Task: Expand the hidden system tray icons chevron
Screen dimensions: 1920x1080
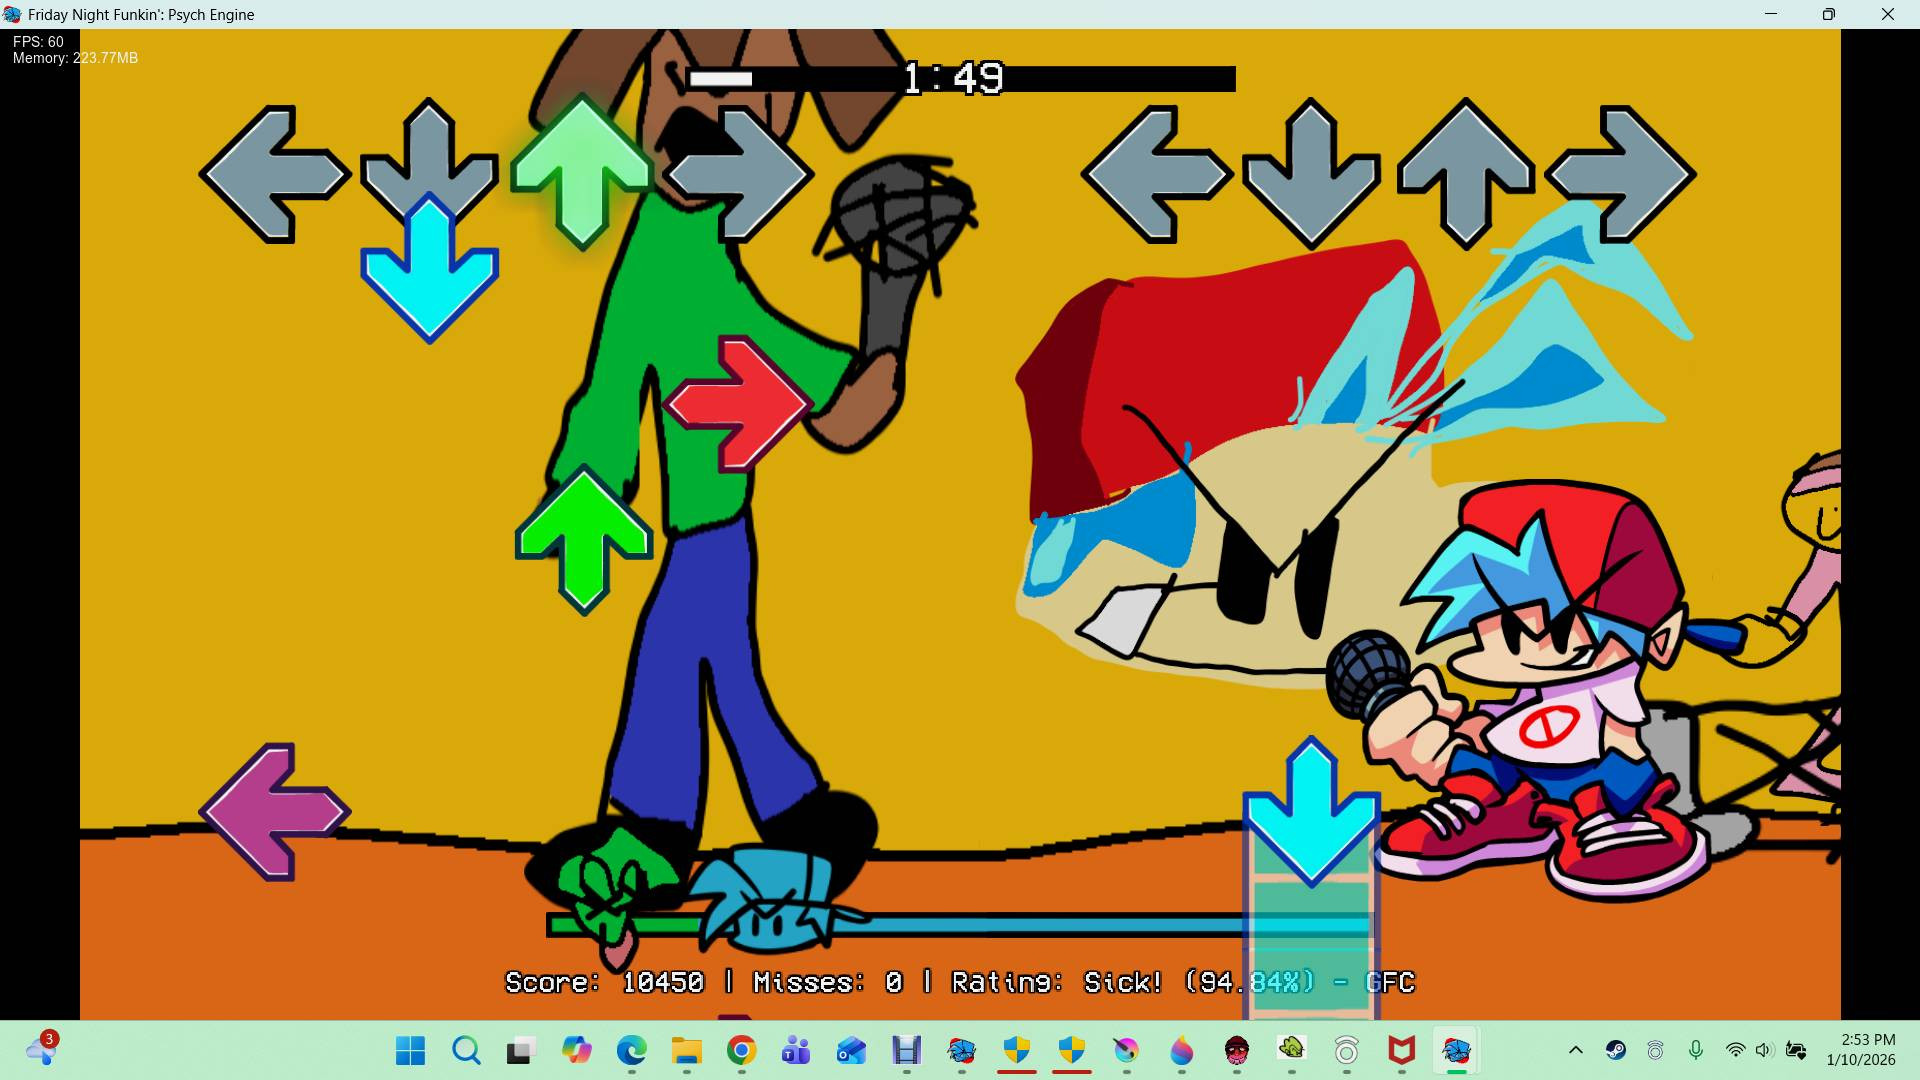Action: [x=1576, y=1050]
